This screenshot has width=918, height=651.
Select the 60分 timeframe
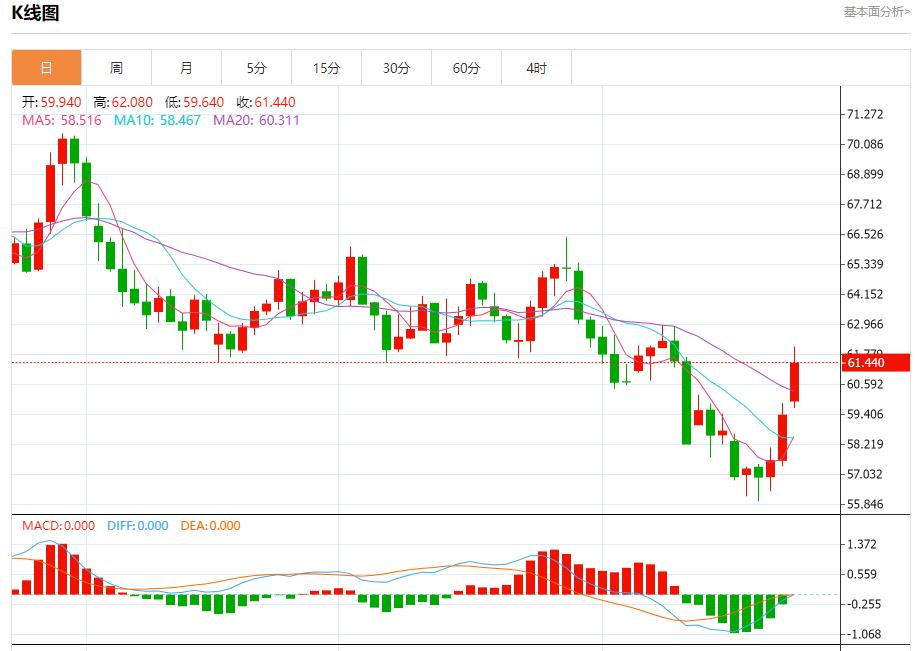coord(467,68)
